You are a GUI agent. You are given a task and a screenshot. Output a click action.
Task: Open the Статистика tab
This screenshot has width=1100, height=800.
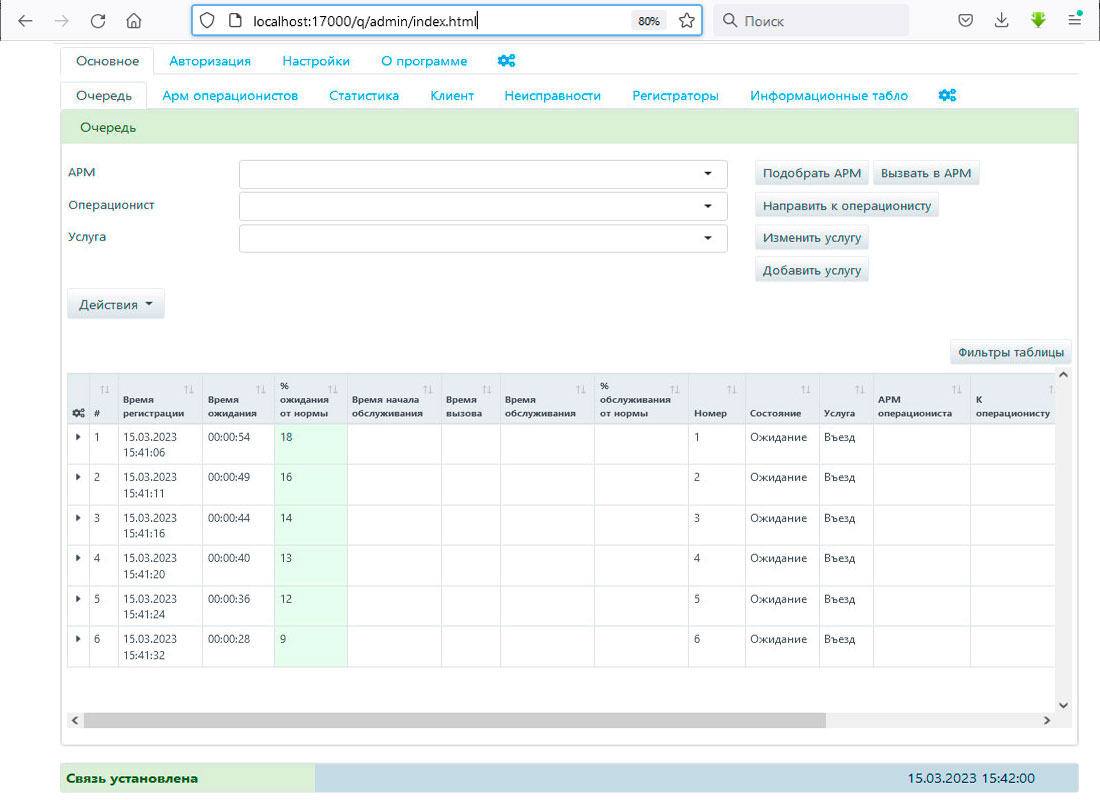[x=364, y=95]
